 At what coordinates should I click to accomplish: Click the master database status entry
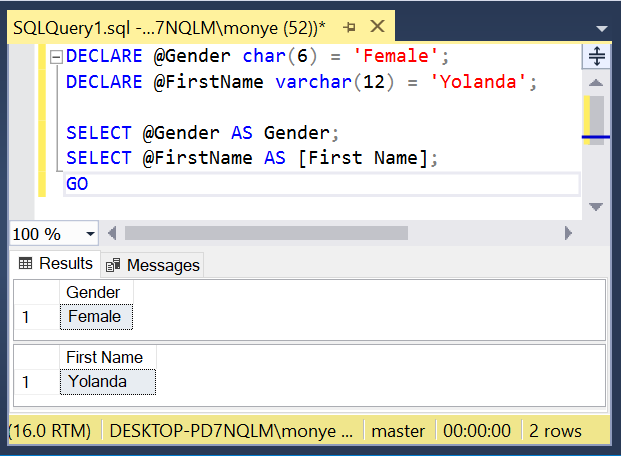point(398,431)
